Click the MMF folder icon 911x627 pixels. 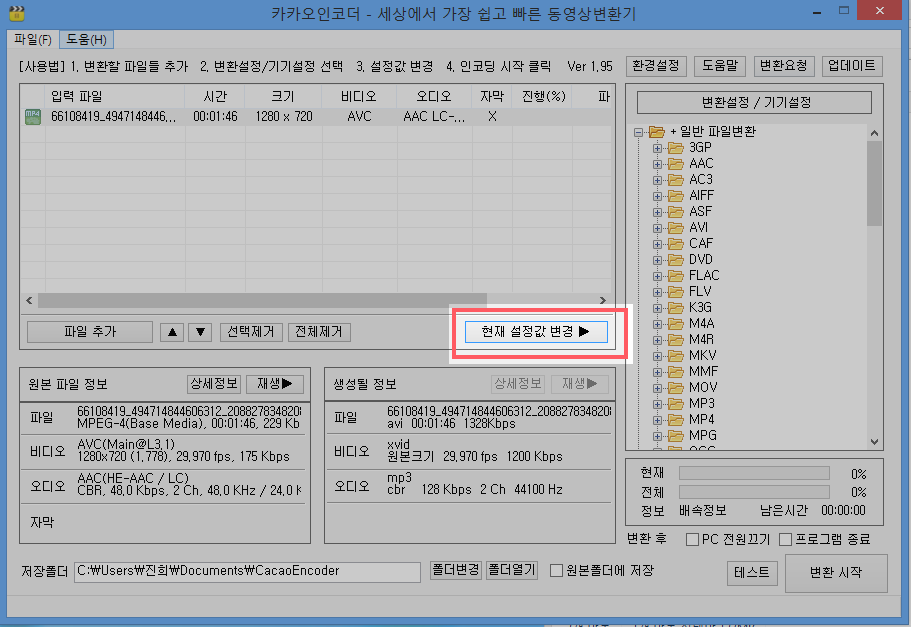coord(675,371)
